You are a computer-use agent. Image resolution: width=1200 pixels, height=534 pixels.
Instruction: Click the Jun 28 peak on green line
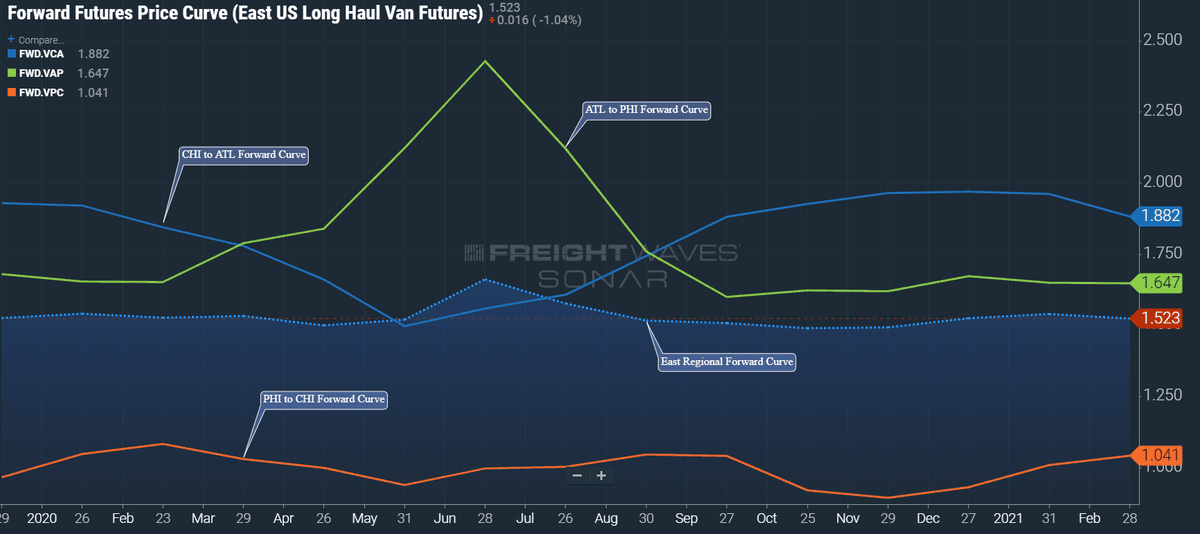(485, 61)
